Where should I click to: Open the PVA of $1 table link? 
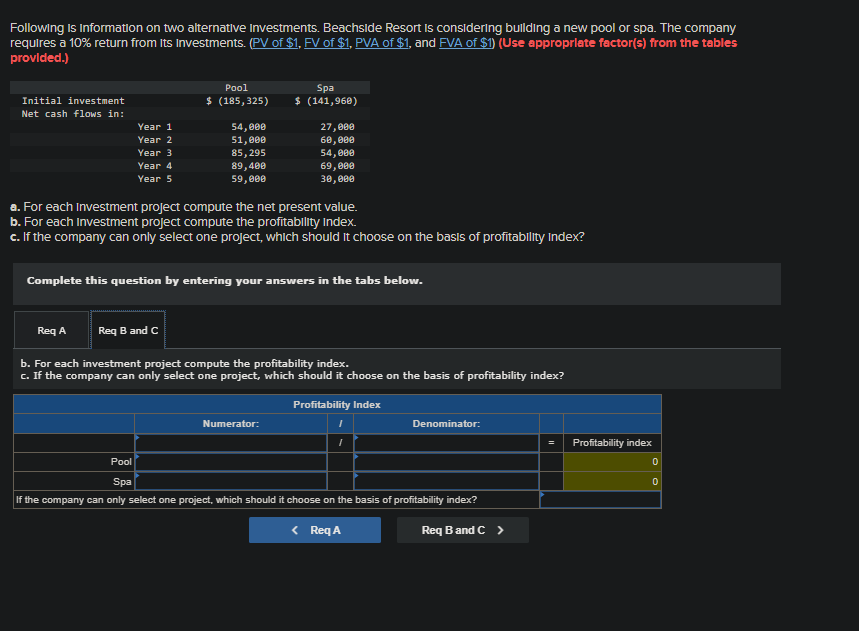pos(382,43)
